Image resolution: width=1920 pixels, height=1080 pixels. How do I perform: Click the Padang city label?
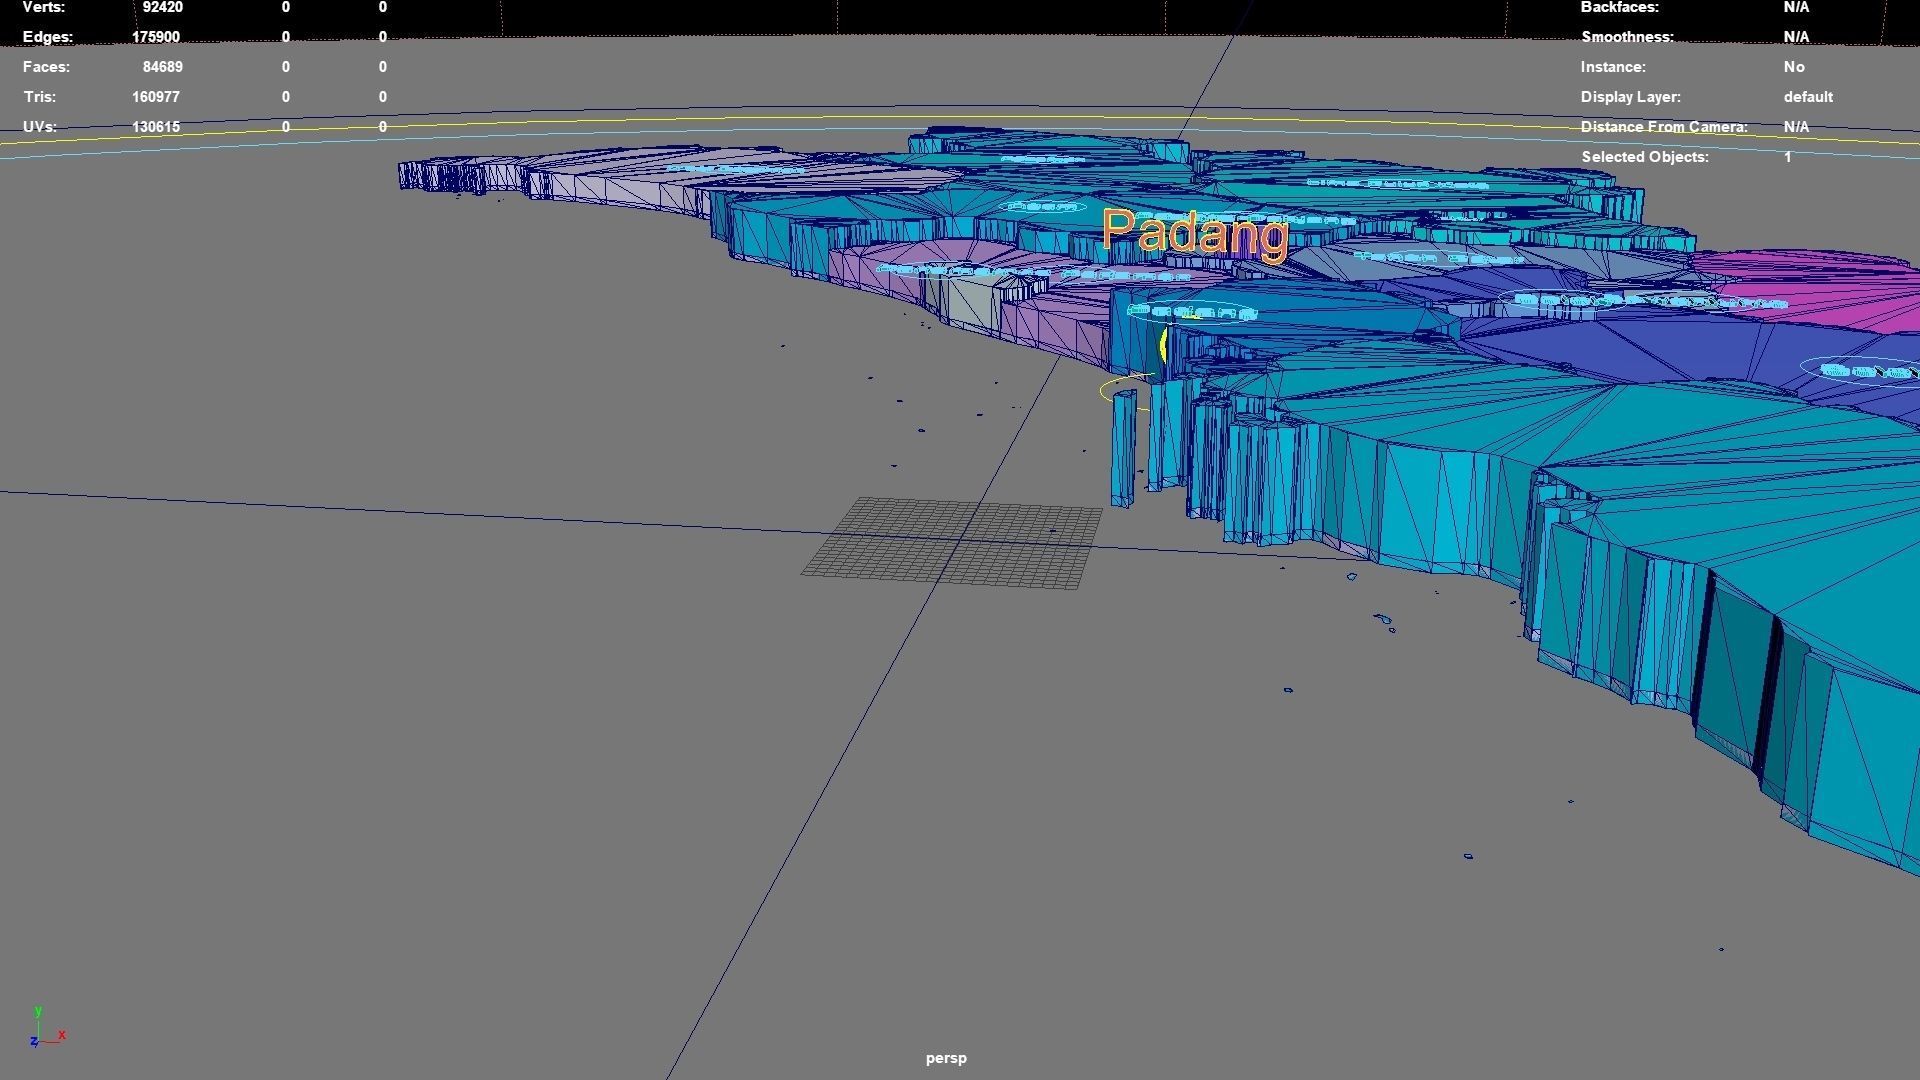[x=1194, y=235]
